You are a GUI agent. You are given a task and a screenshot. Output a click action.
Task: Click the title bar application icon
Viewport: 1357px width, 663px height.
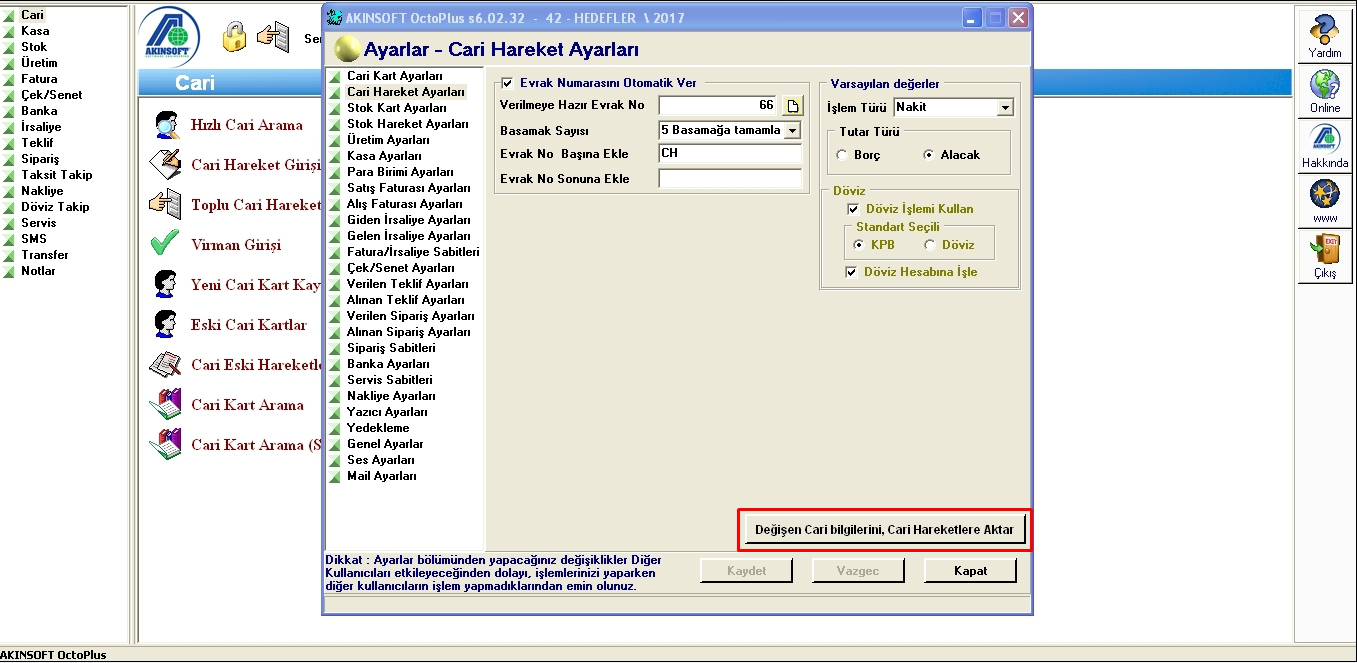click(335, 17)
